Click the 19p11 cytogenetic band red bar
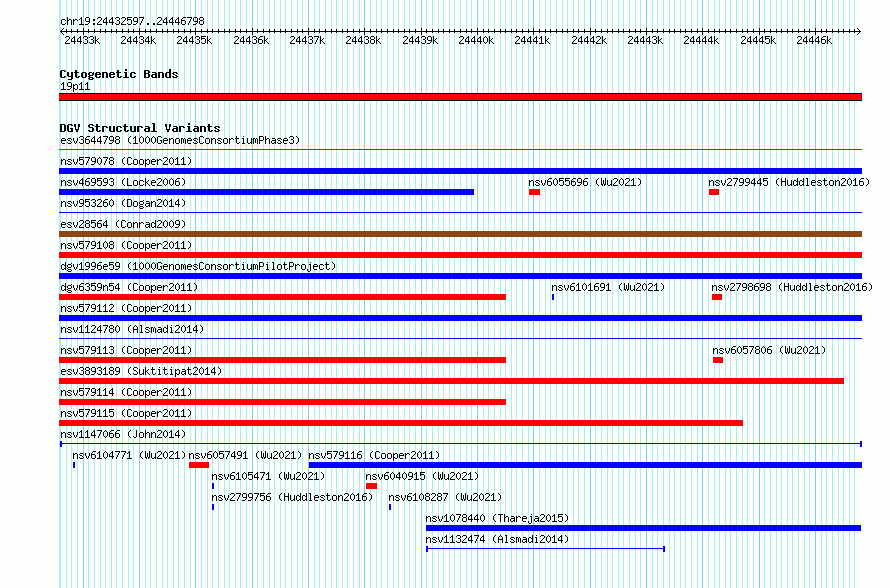 [460, 97]
